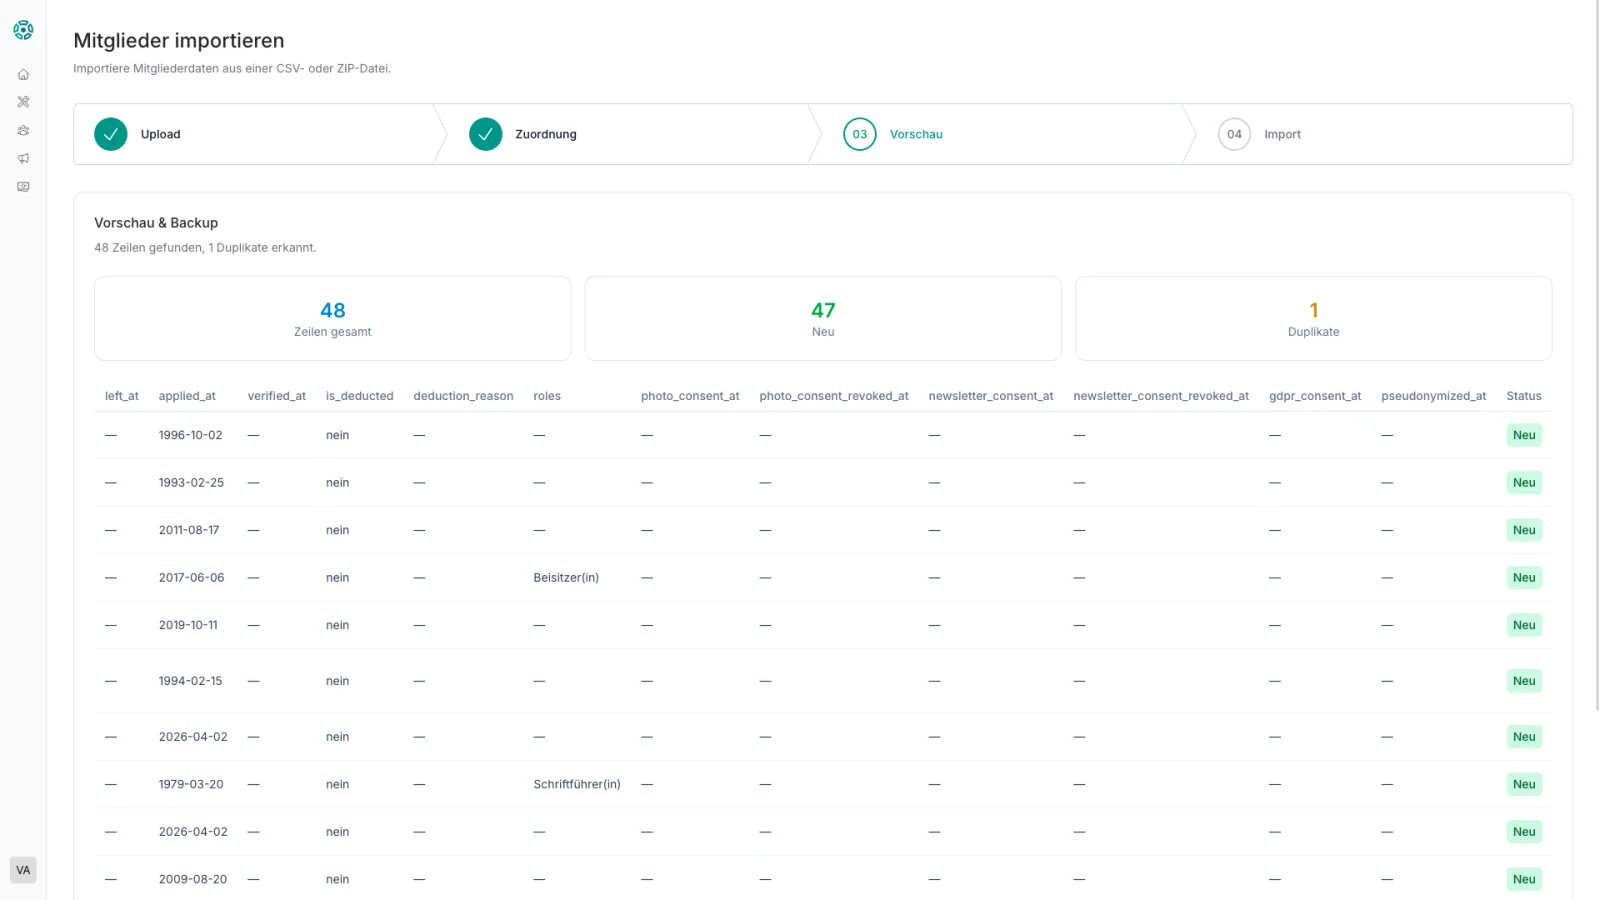The height and width of the screenshot is (900, 1600).
Task: Click the Upload step checkmark circle
Action: click(x=111, y=134)
